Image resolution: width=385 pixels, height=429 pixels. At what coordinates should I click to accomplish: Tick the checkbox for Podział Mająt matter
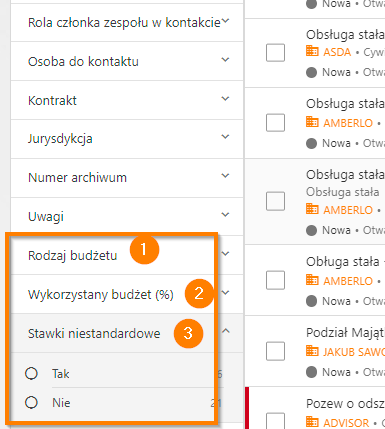click(275, 351)
